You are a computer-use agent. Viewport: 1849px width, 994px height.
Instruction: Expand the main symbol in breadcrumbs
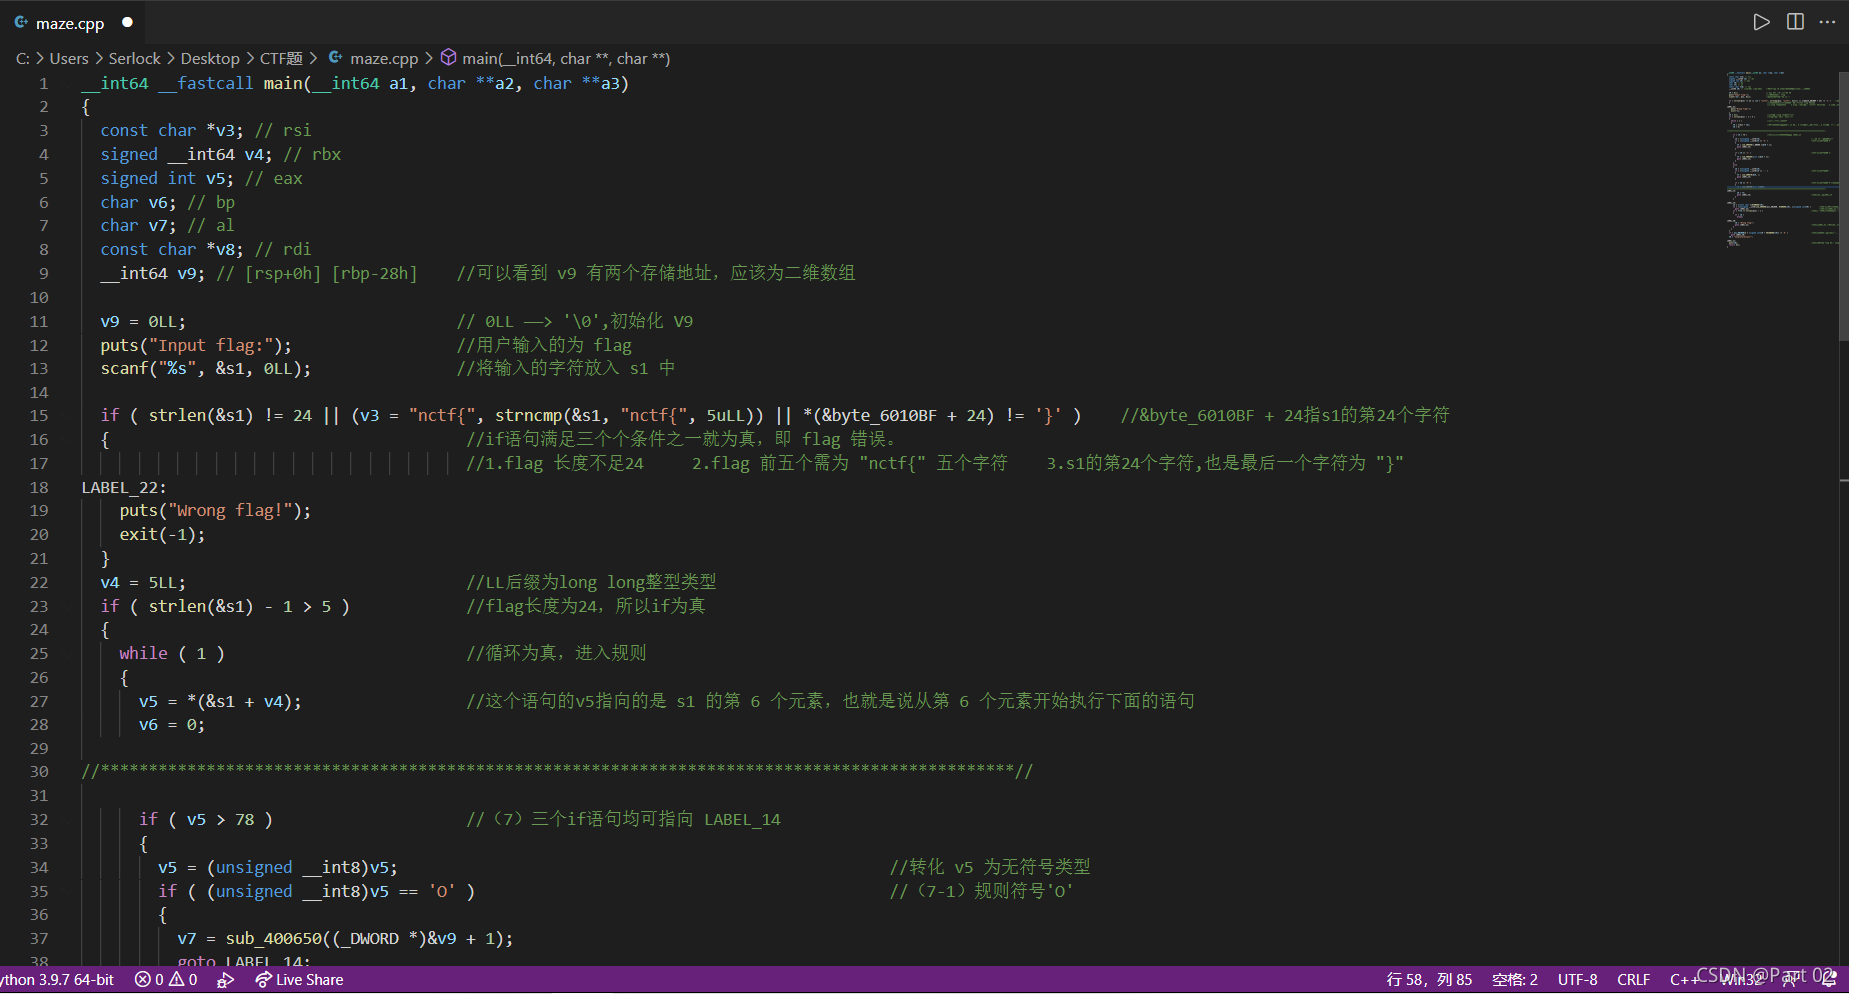[x=565, y=57]
